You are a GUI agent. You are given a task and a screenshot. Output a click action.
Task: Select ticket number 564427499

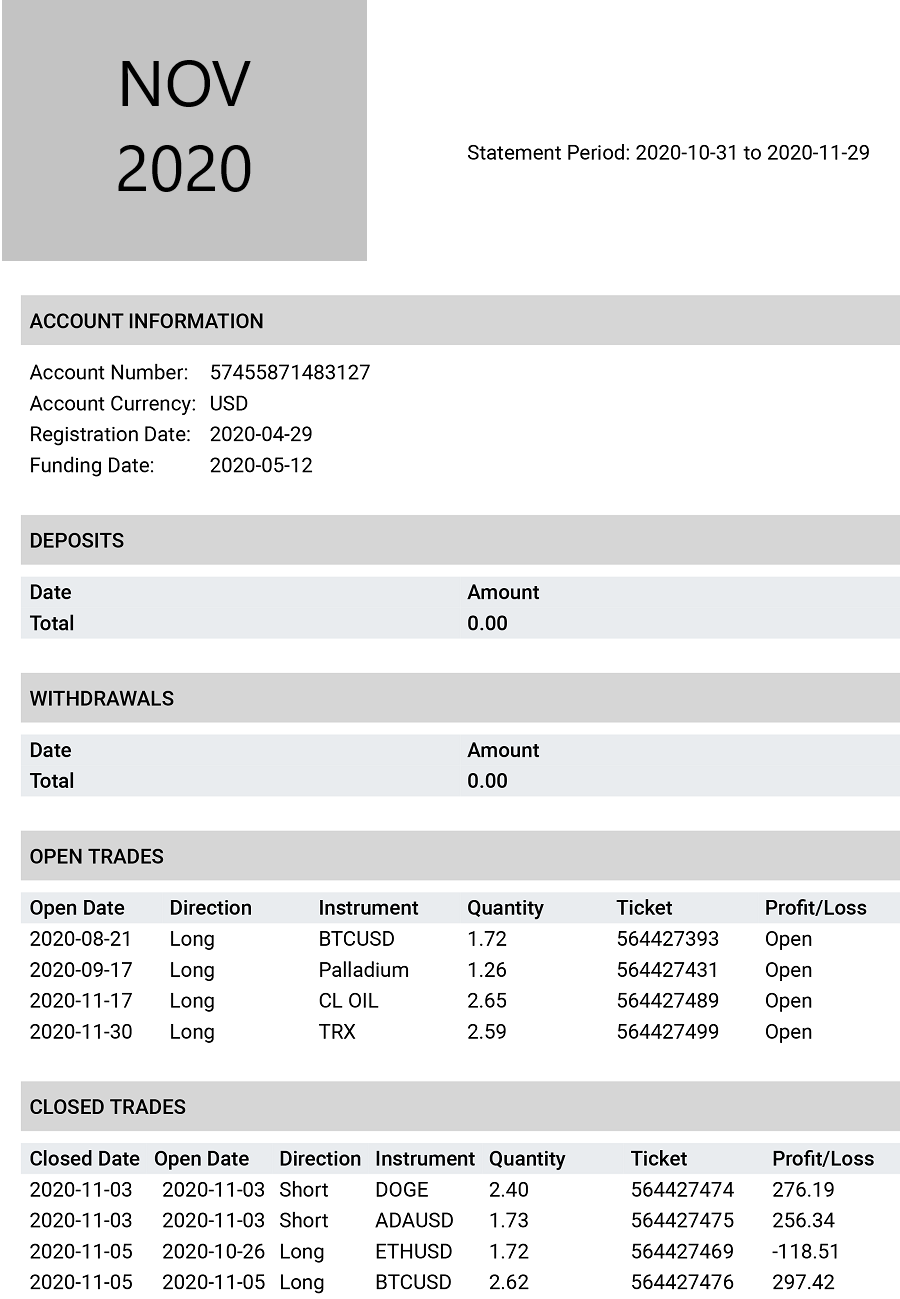click(x=668, y=1032)
